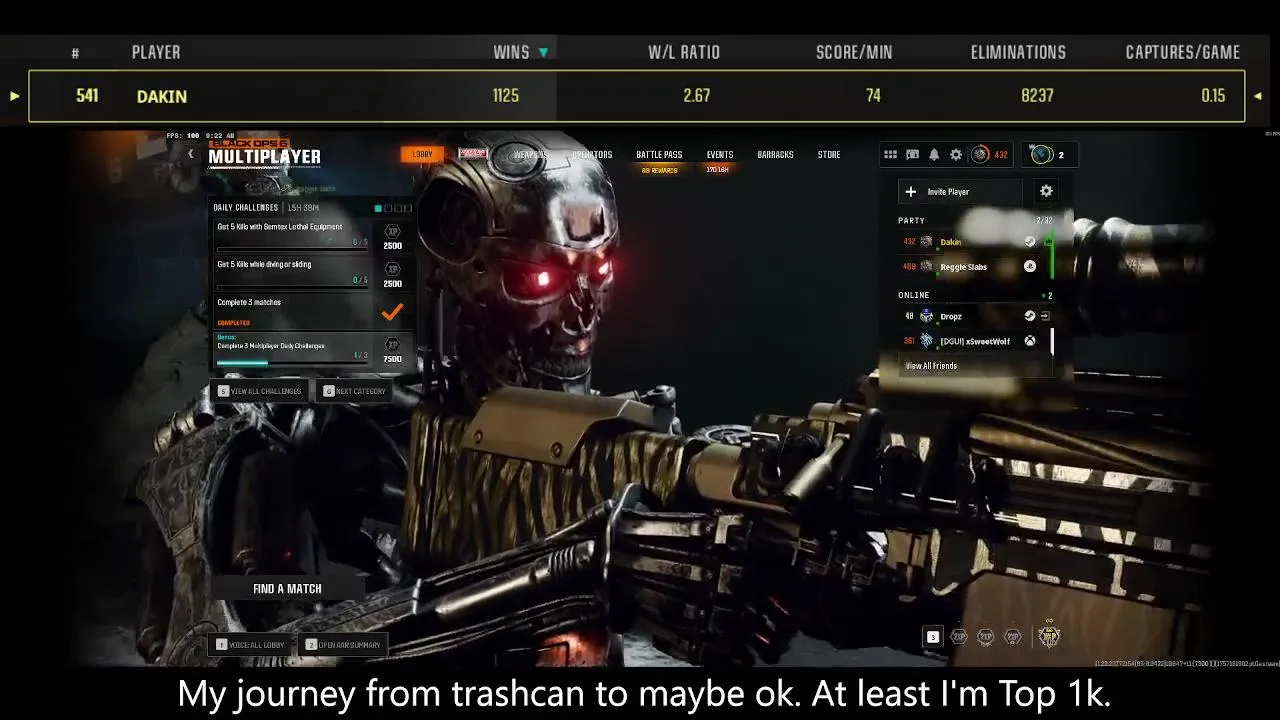This screenshot has width=1280, height=720.
Task: Click join arrow icon on Dropz row
Action: (x=1045, y=316)
